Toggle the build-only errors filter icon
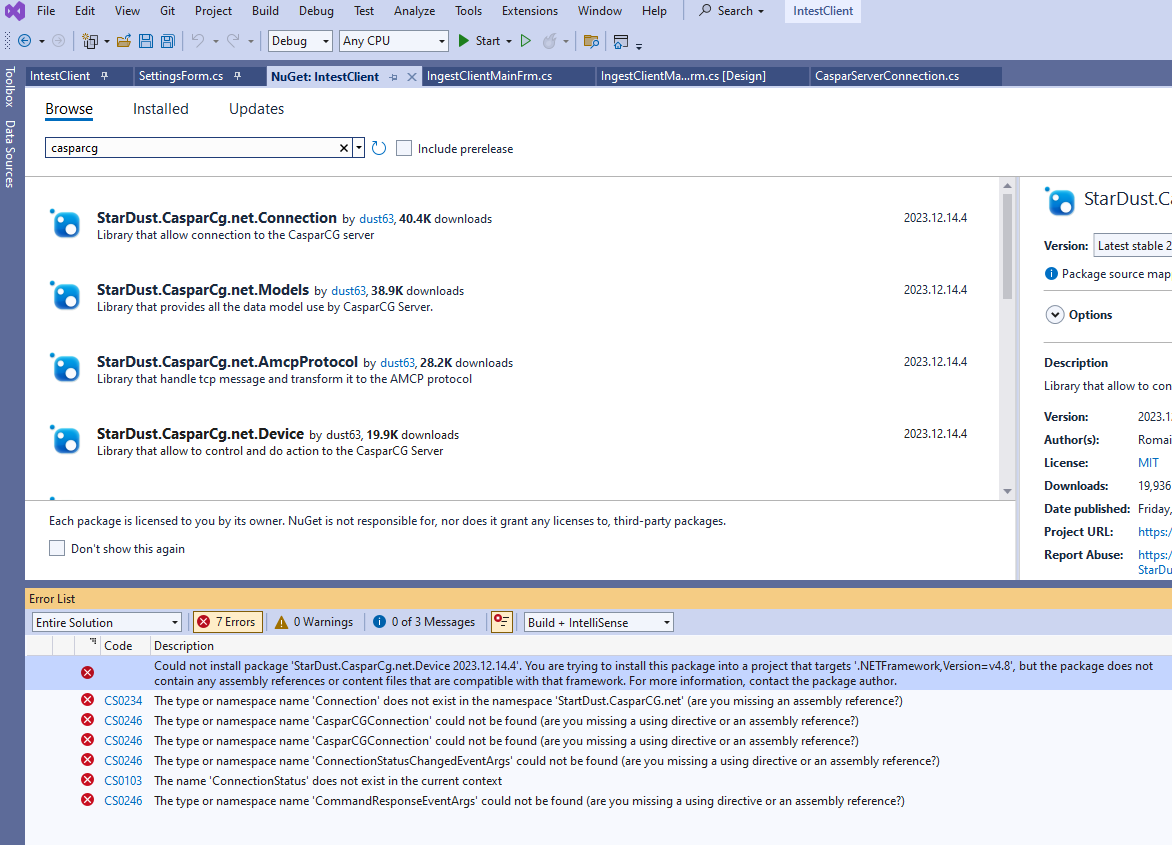The width and height of the screenshot is (1172, 845). click(x=502, y=622)
